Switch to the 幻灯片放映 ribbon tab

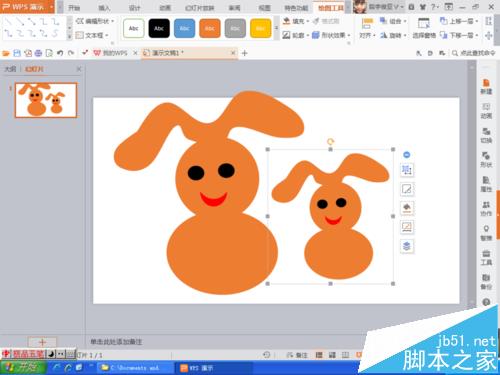point(199,8)
